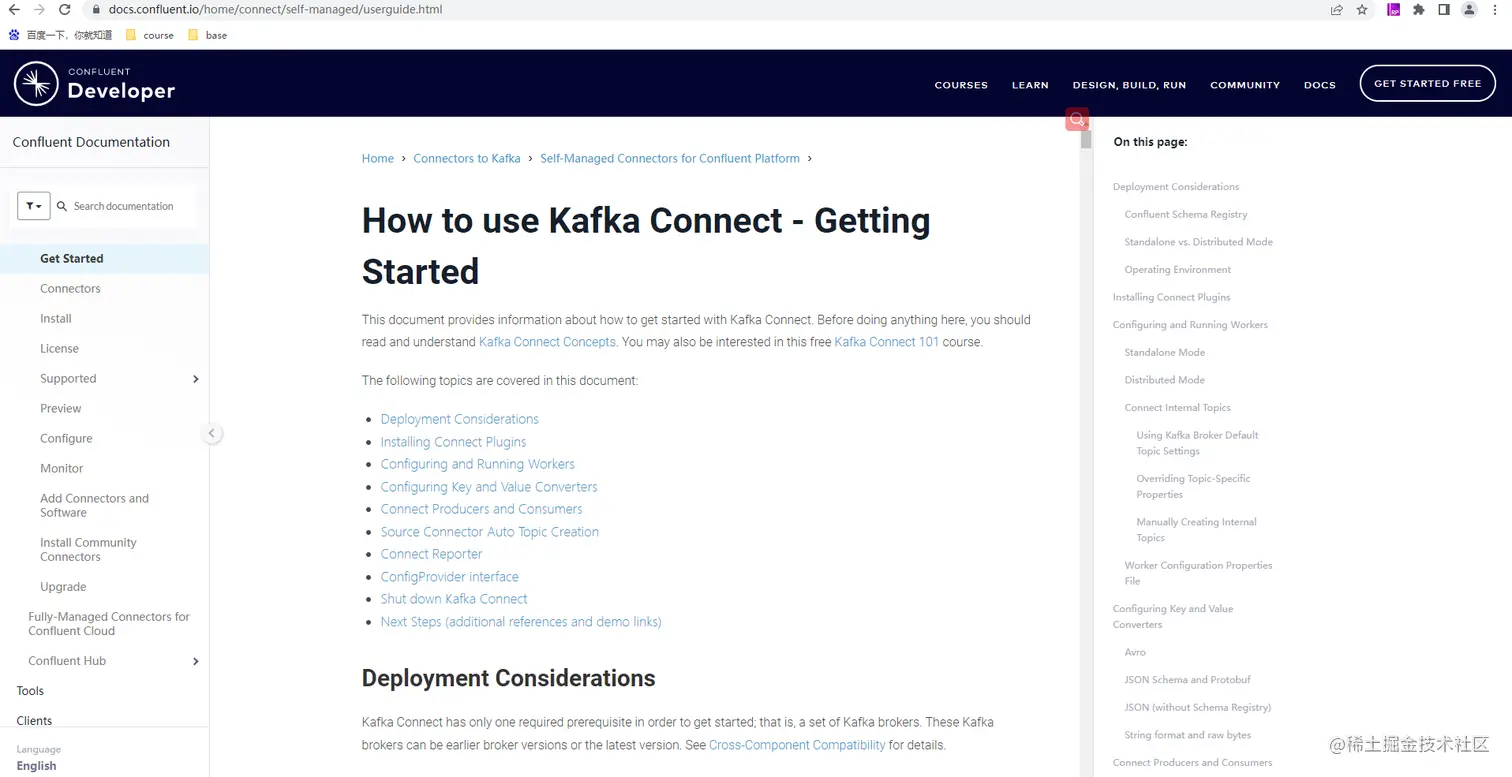Screen dimensions: 1512x777
Task: Expand the Supported section in the sidebar
Action: [x=196, y=379]
